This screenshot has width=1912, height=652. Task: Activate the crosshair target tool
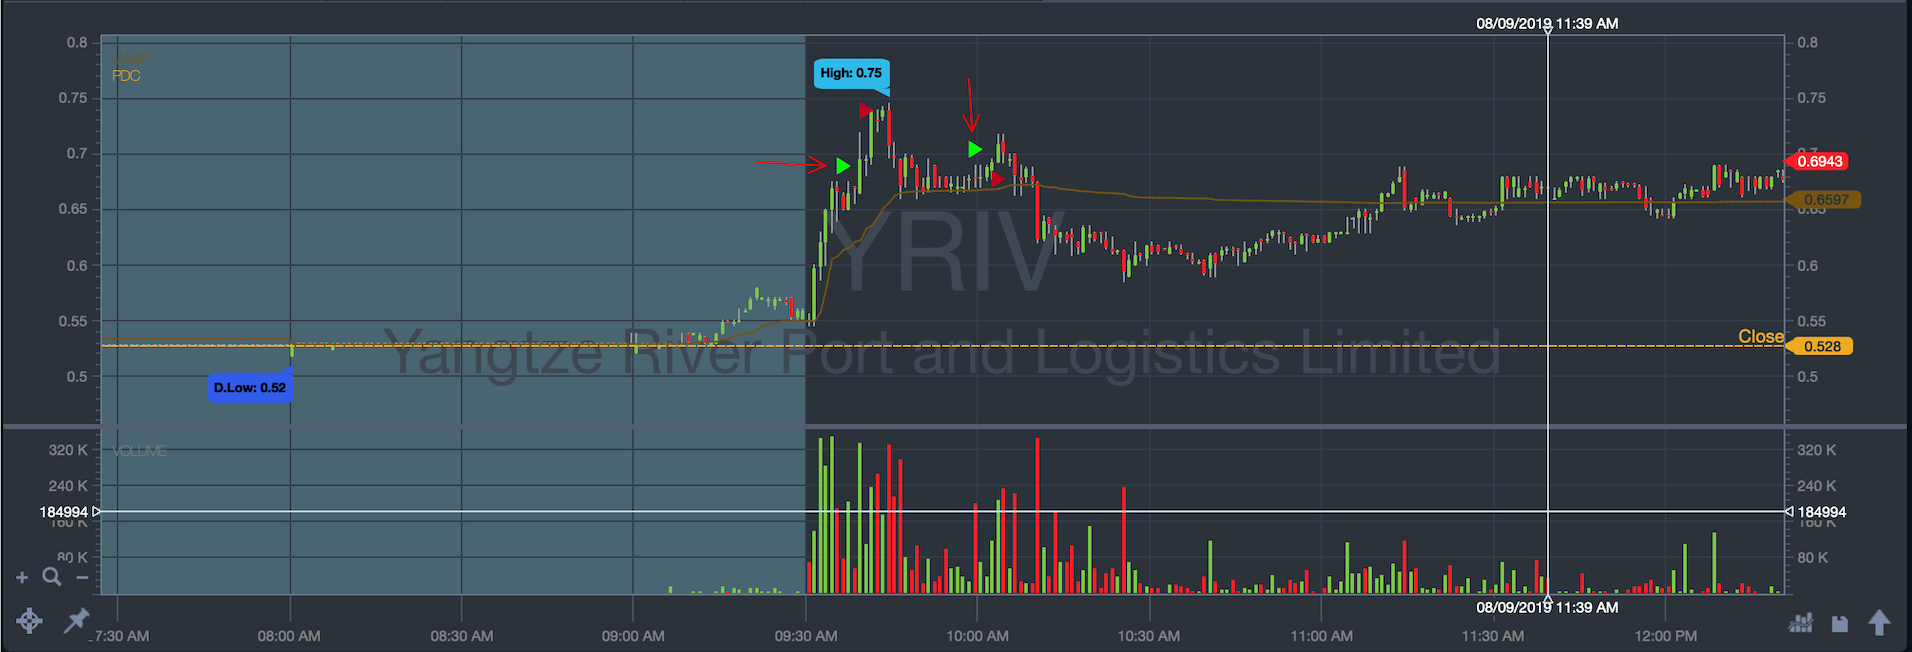29,621
